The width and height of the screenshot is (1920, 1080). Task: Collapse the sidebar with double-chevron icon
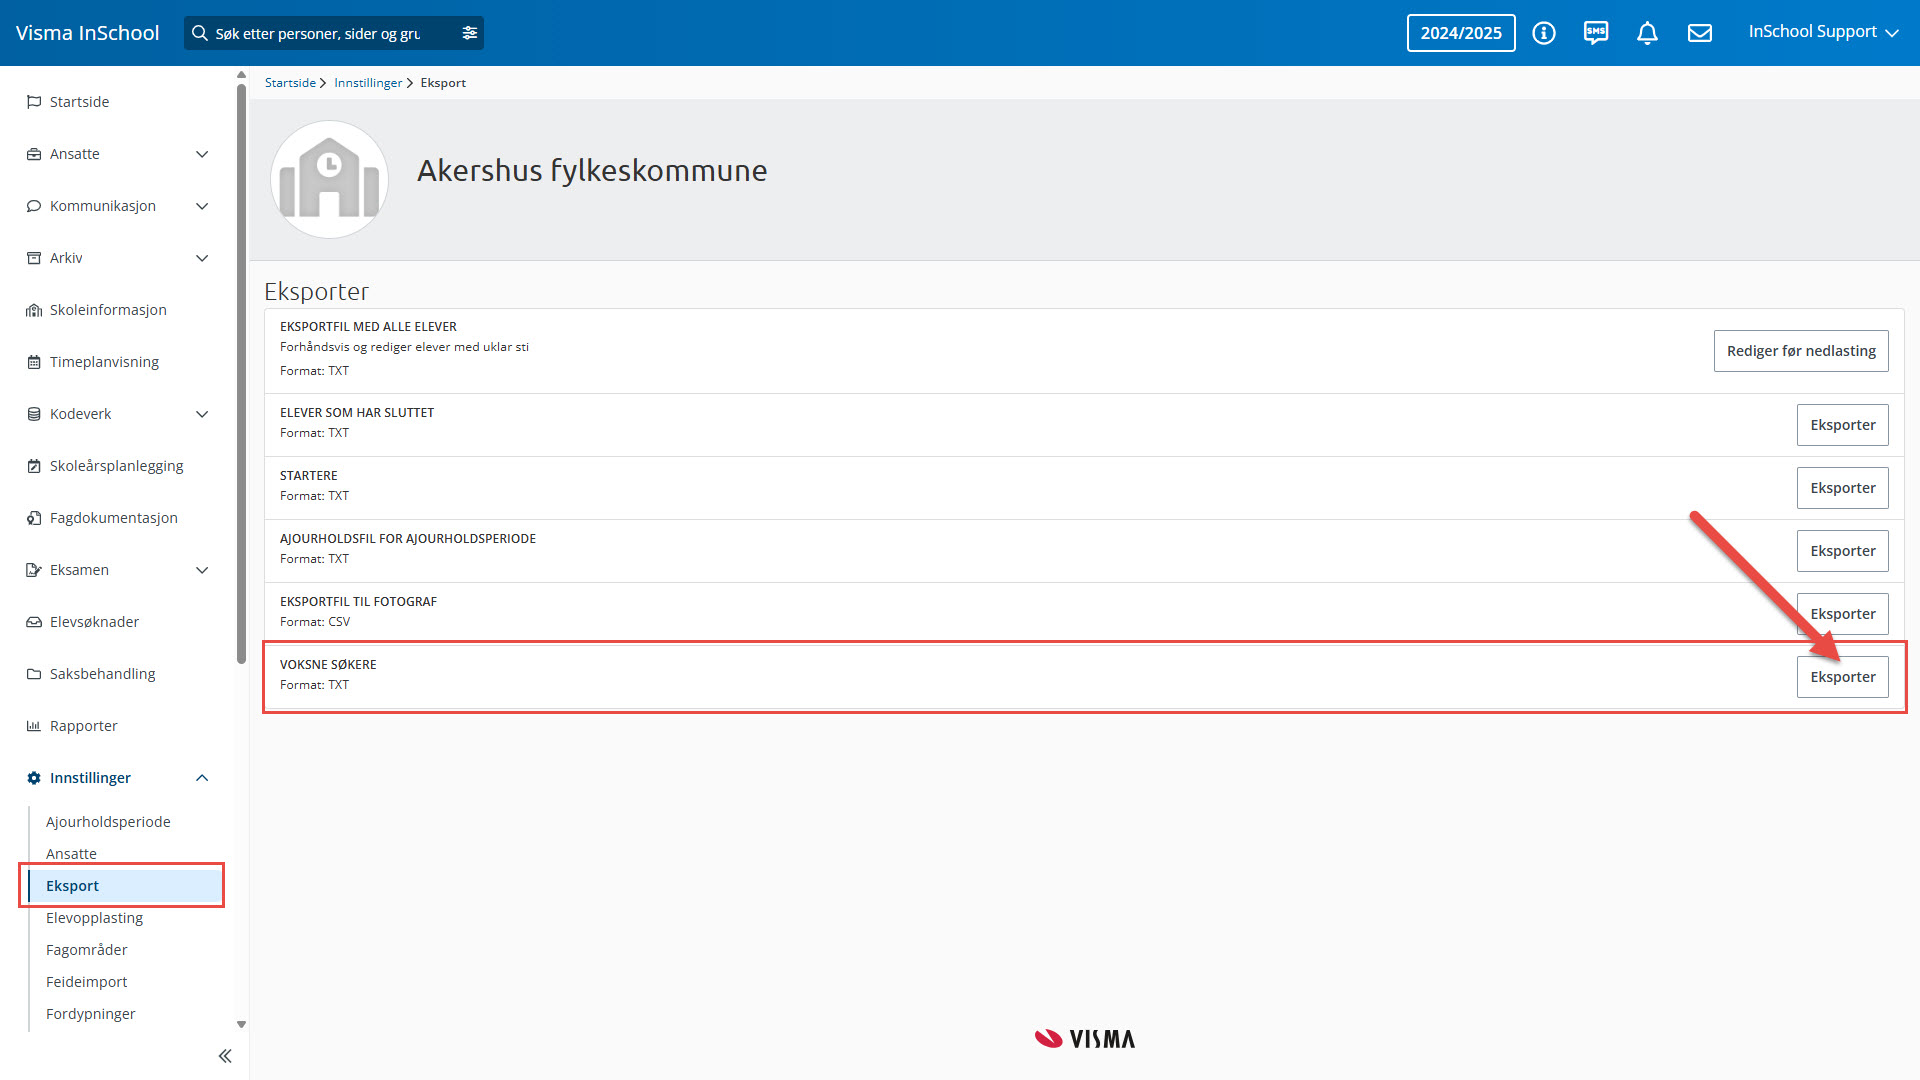click(x=225, y=1056)
